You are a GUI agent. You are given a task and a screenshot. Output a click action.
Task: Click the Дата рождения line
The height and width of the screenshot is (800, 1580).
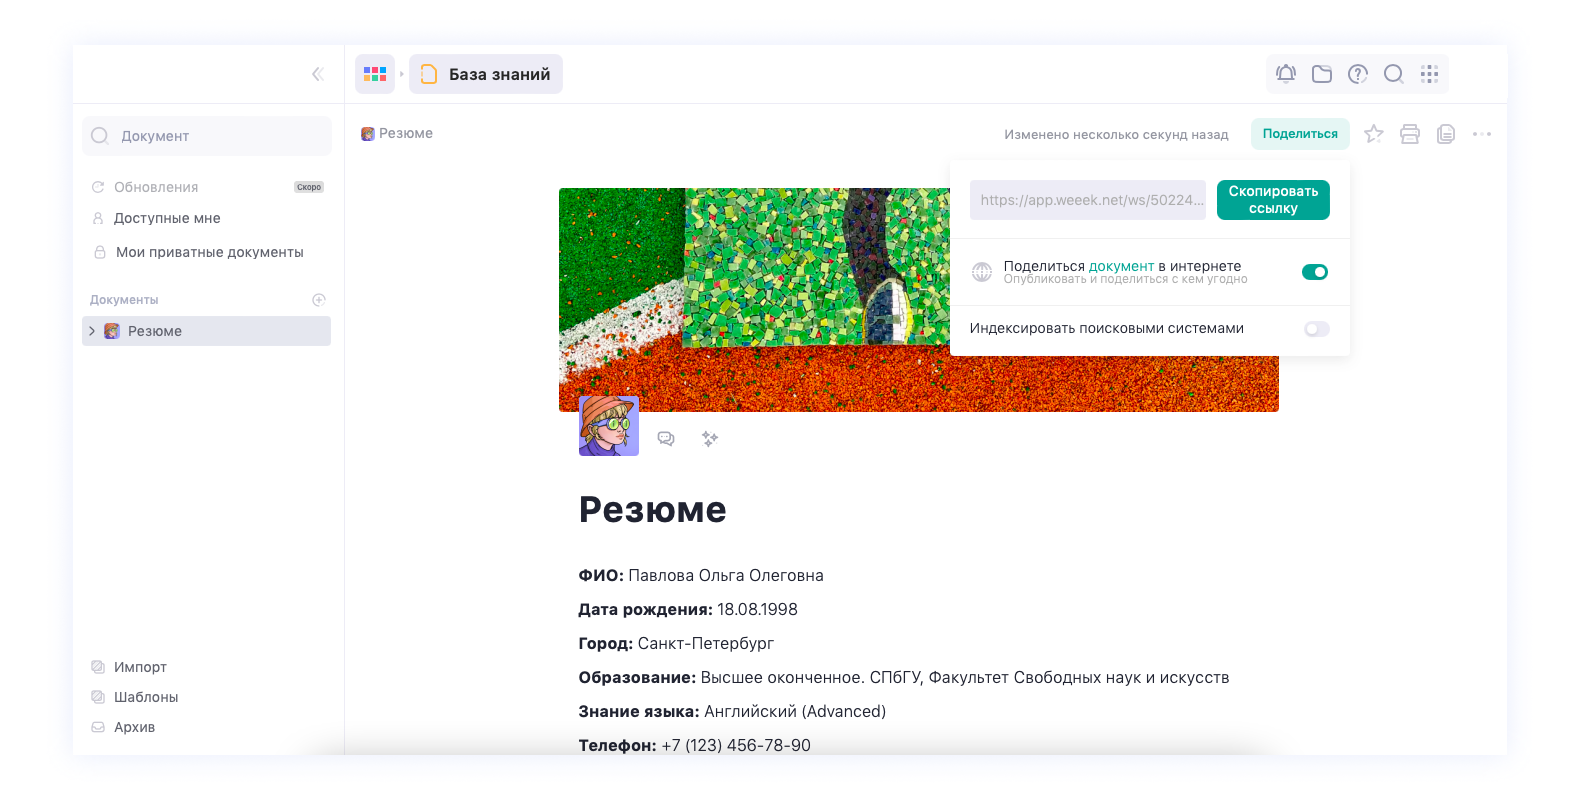688,610
